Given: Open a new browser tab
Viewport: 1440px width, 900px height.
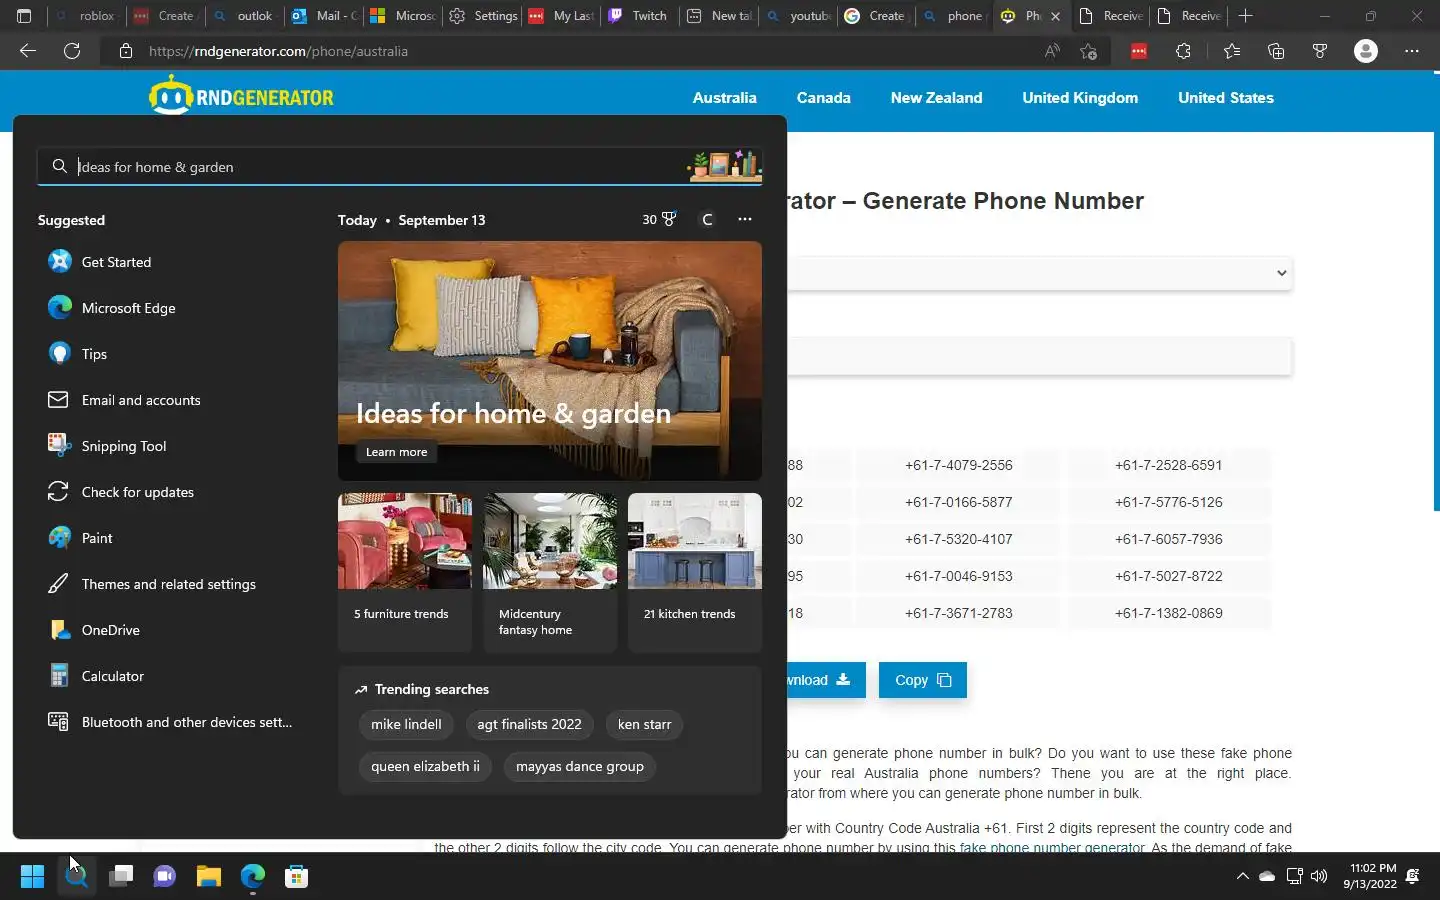Looking at the screenshot, I should pyautogui.click(x=1245, y=16).
